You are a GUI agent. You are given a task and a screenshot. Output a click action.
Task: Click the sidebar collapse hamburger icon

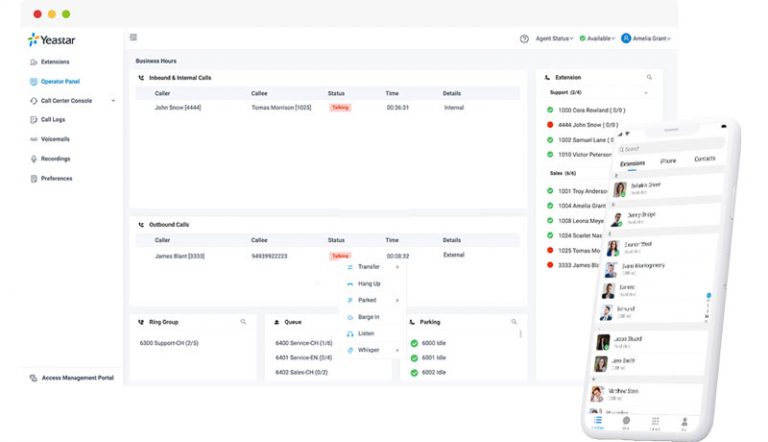click(x=133, y=38)
